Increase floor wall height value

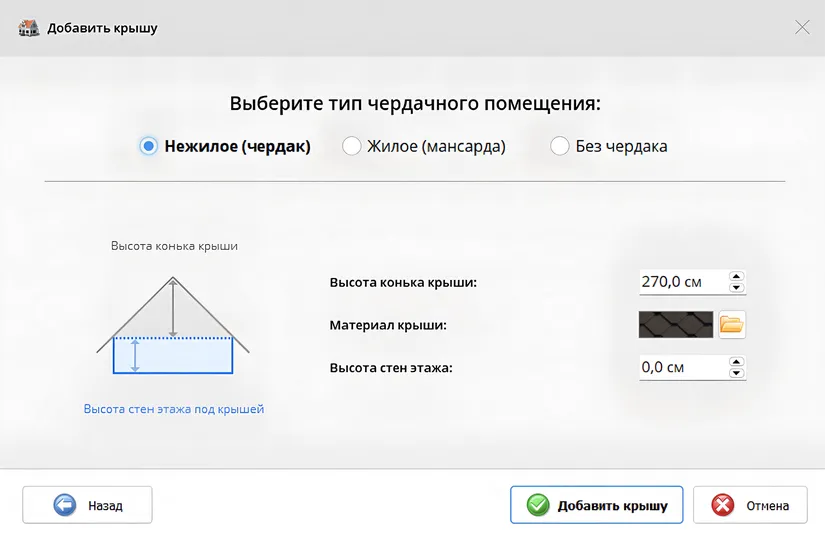click(x=737, y=361)
